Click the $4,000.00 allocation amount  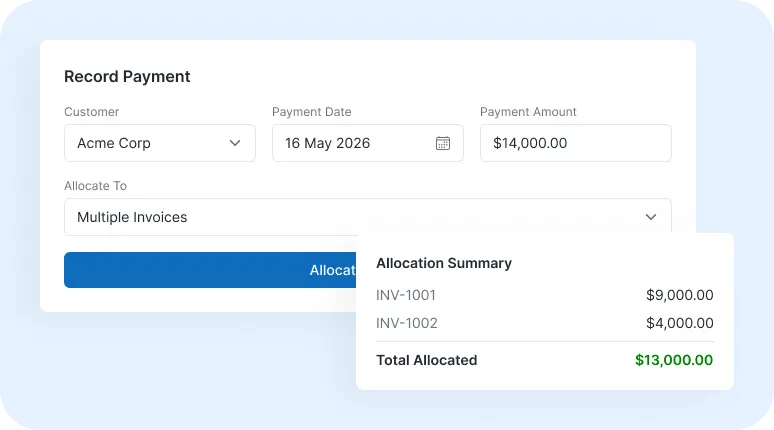(680, 323)
